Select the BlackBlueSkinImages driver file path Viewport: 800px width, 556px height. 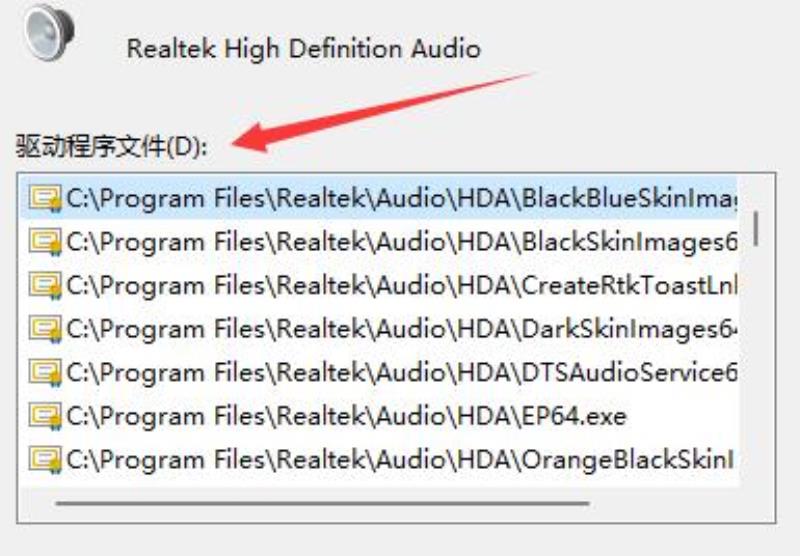point(381,198)
